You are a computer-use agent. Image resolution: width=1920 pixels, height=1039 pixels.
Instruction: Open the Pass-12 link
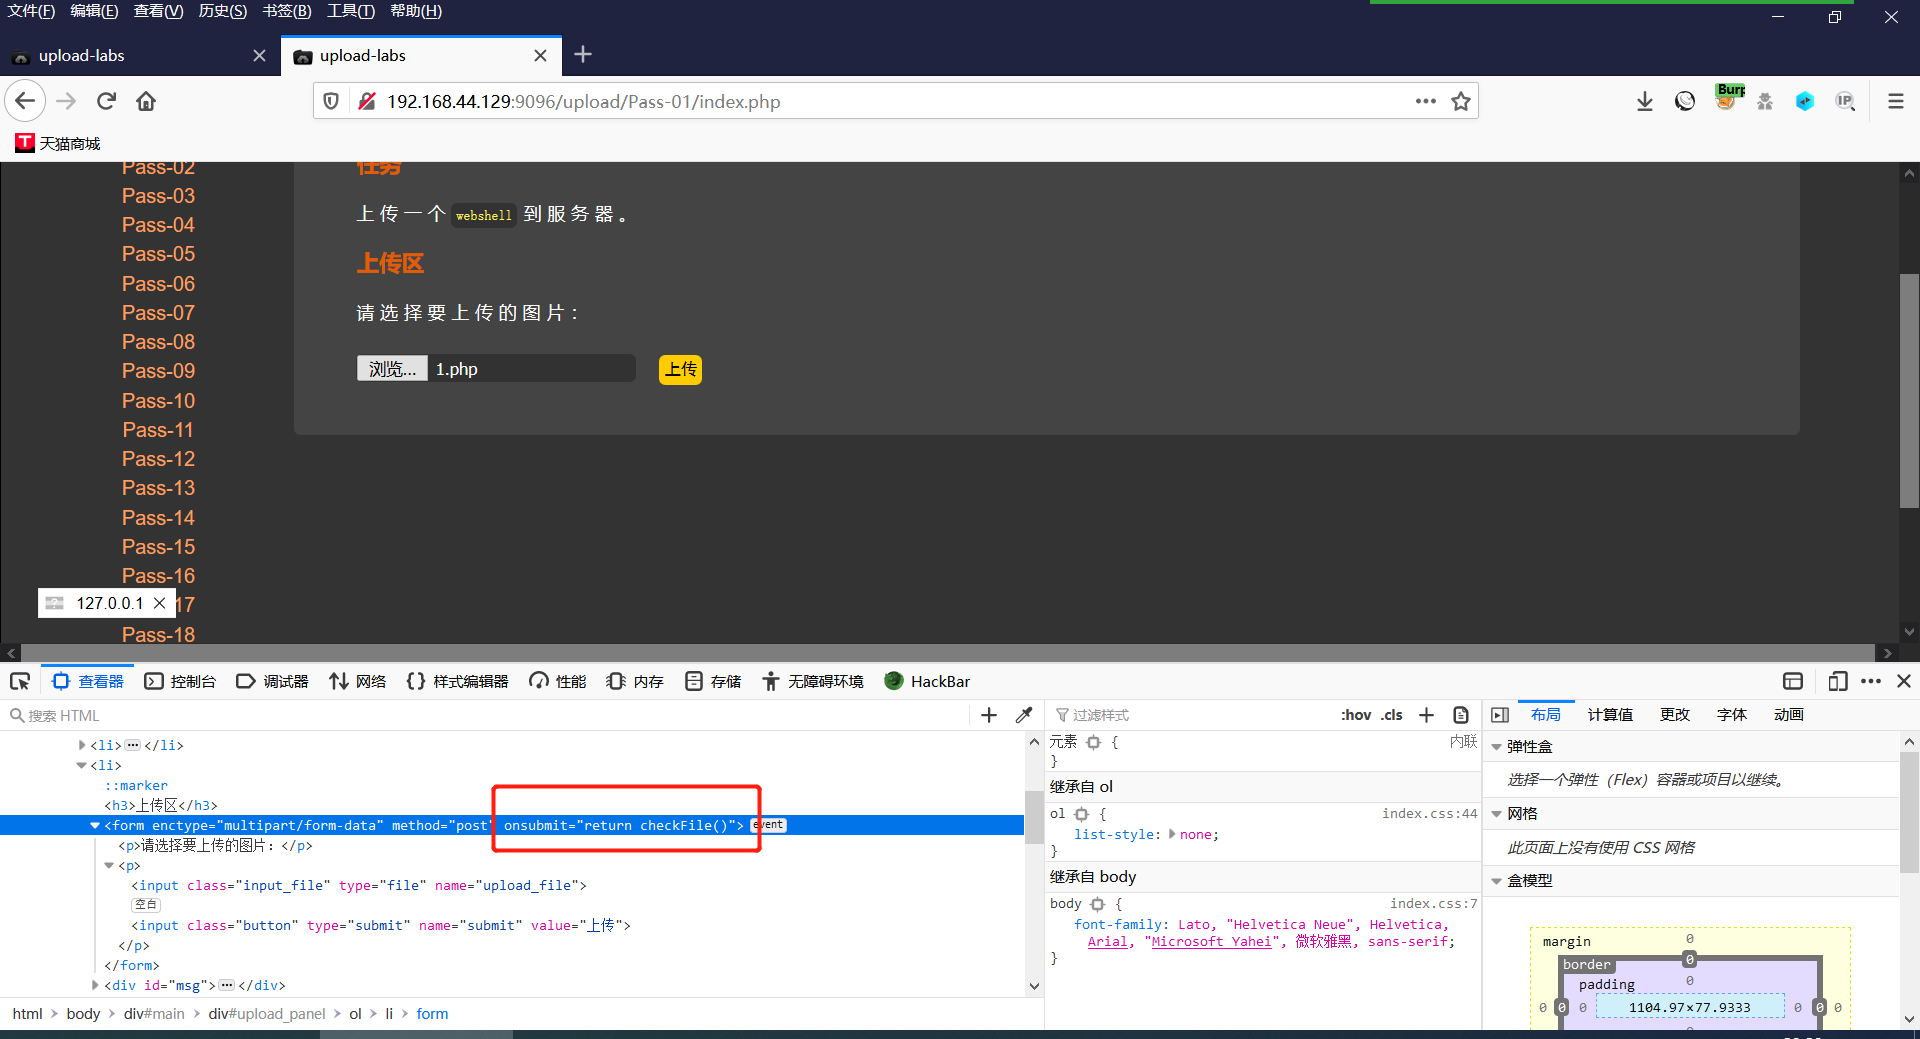pos(158,459)
